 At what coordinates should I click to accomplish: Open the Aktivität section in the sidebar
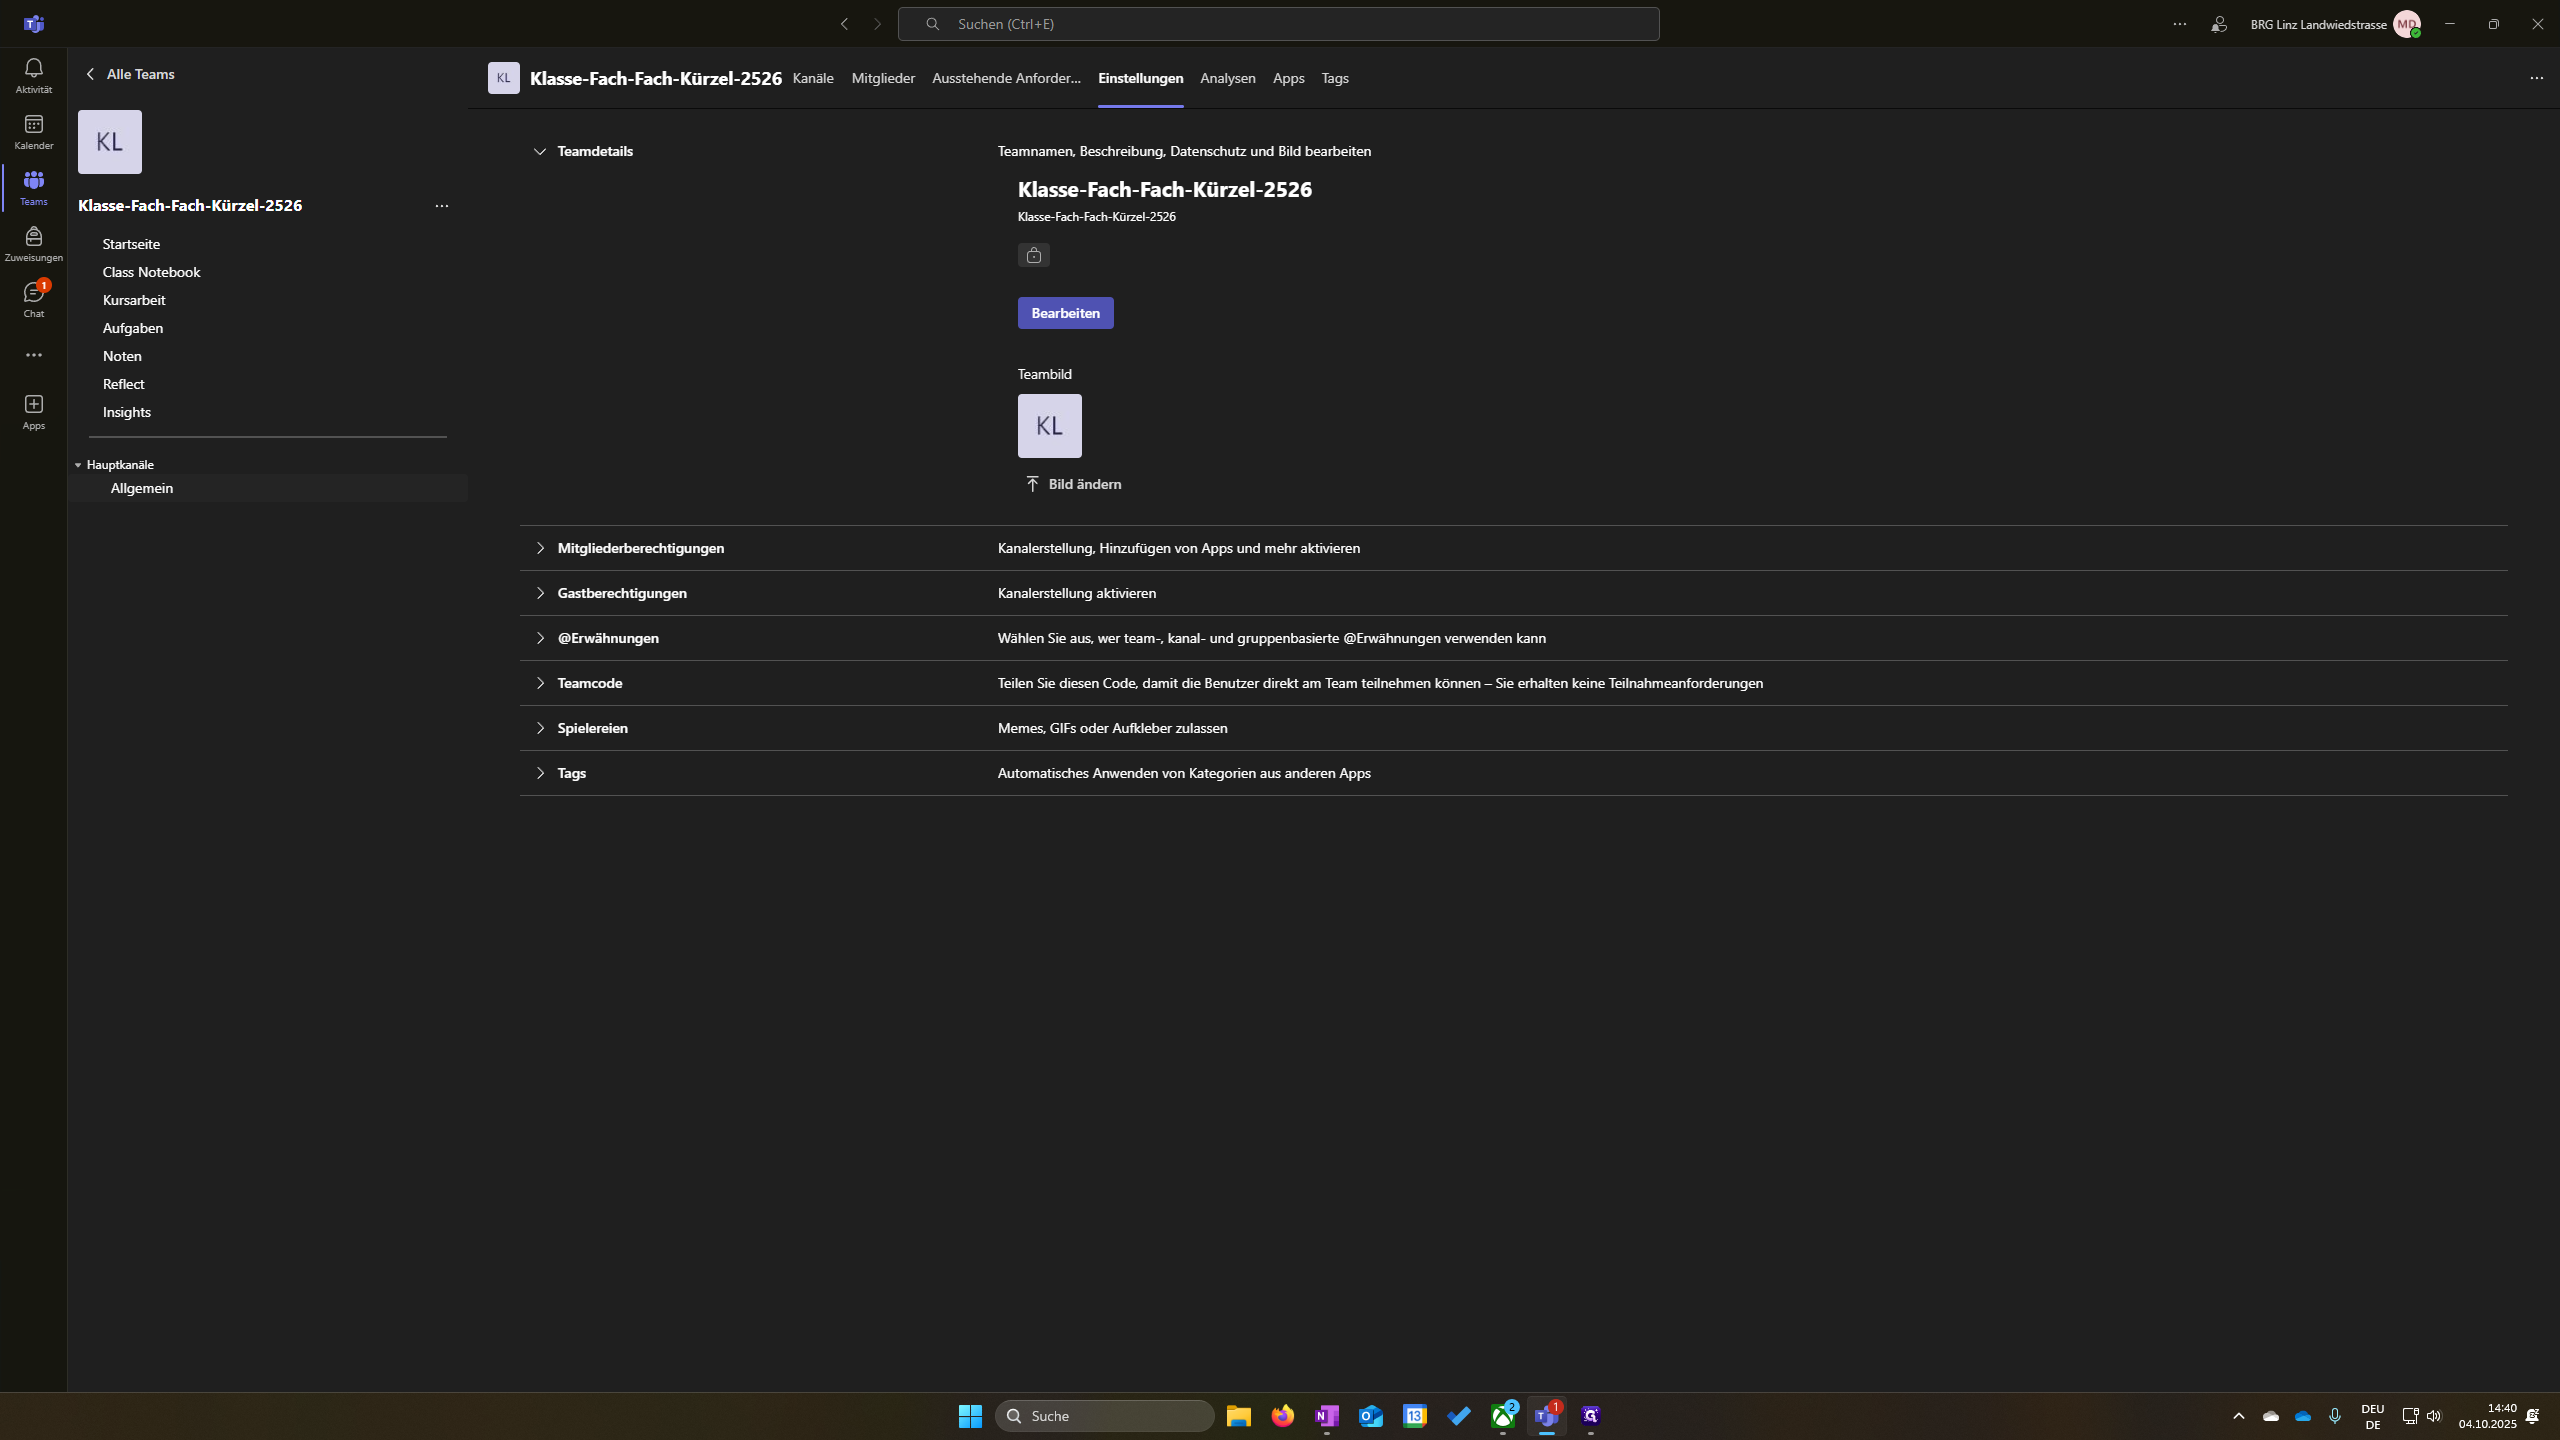pyautogui.click(x=33, y=74)
